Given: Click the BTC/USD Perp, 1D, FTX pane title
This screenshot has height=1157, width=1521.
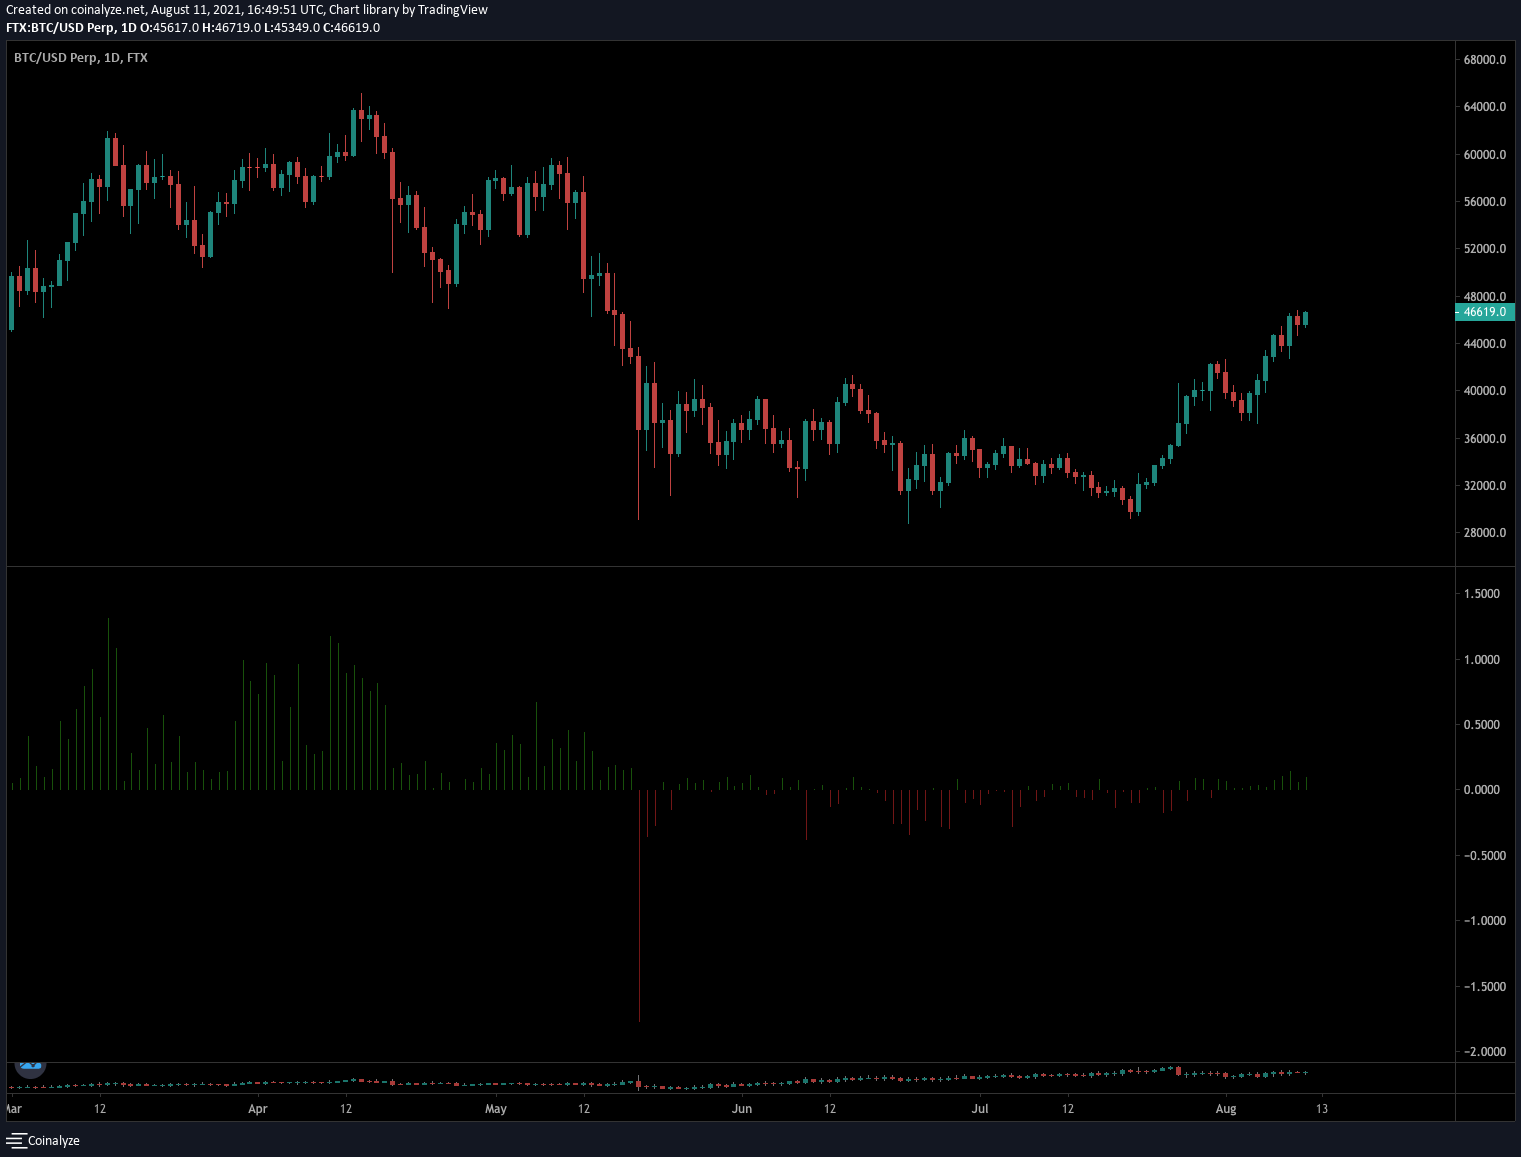Looking at the screenshot, I should point(81,58).
